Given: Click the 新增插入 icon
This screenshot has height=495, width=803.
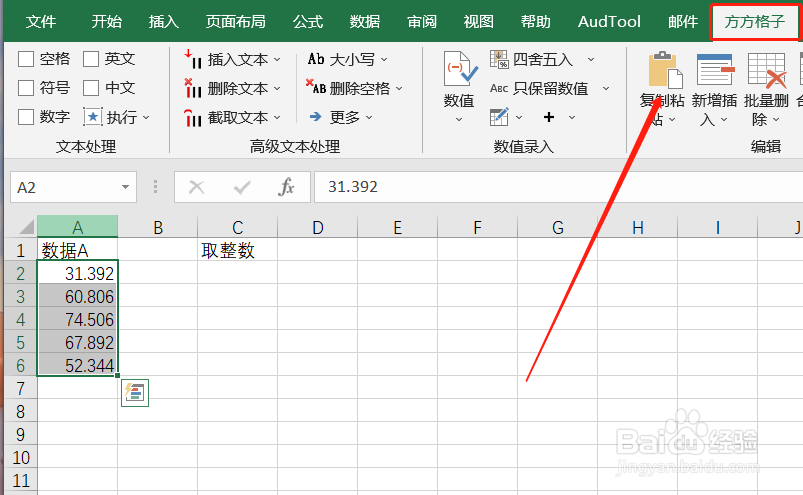Looking at the screenshot, I should 715,70.
